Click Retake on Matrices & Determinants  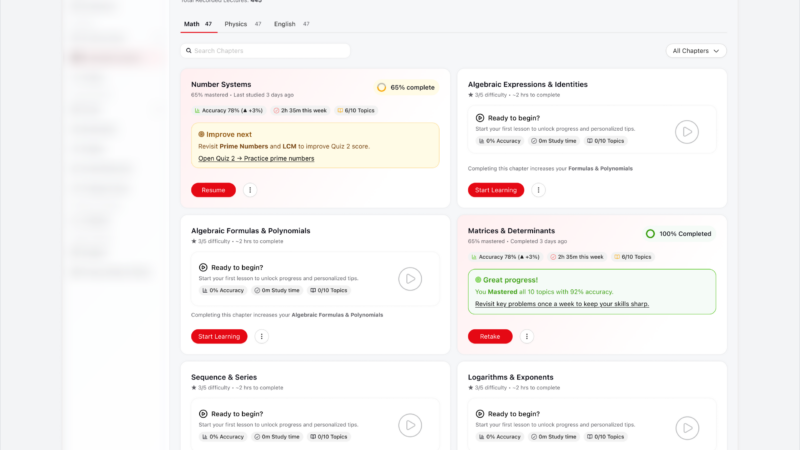490,336
